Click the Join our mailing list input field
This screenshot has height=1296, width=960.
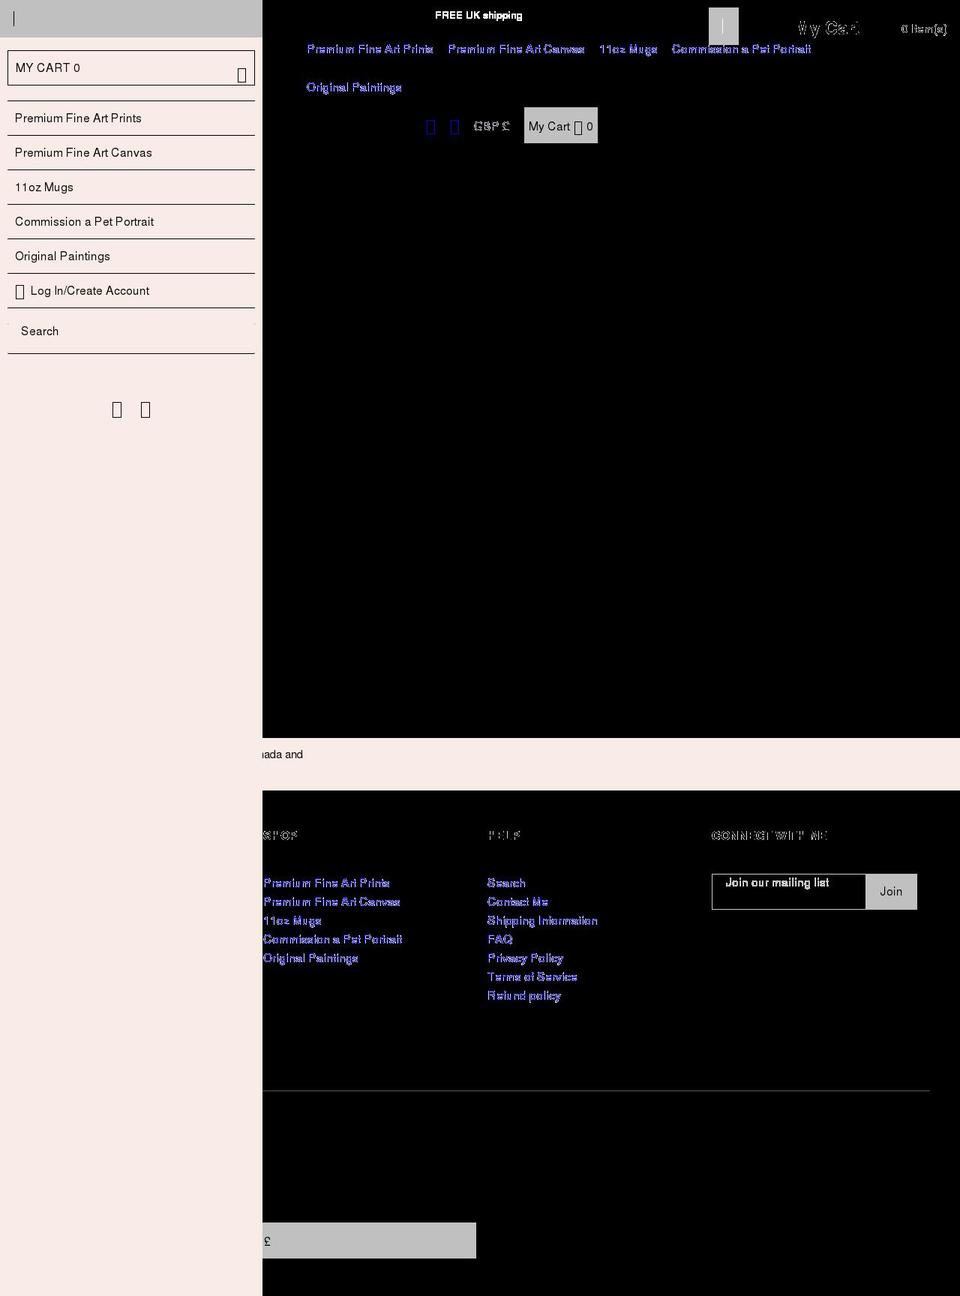point(789,891)
